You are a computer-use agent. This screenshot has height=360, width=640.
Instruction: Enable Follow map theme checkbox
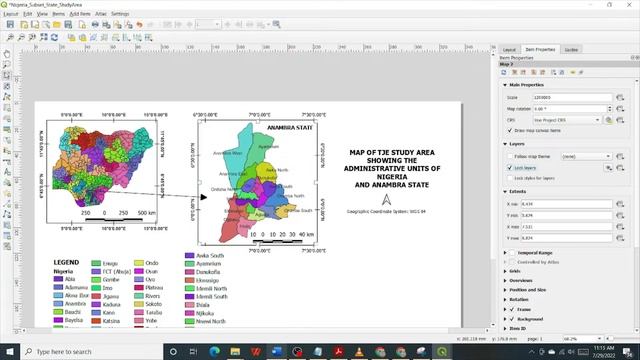(510, 156)
